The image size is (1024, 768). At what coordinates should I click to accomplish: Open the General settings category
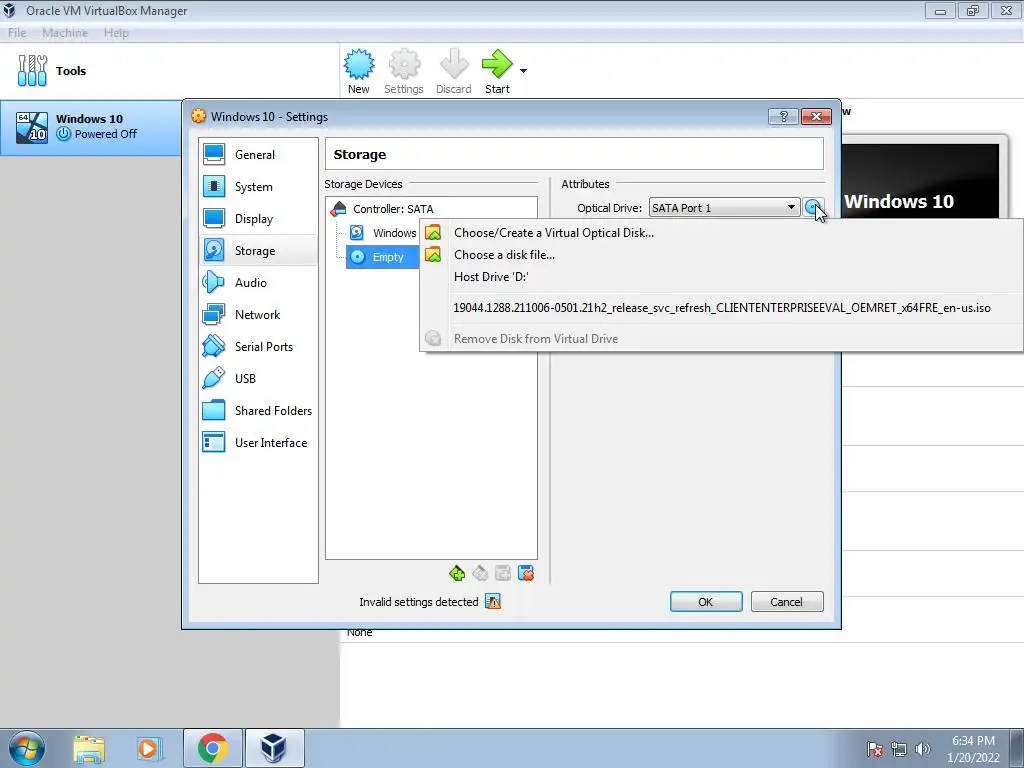pyautogui.click(x=258, y=155)
